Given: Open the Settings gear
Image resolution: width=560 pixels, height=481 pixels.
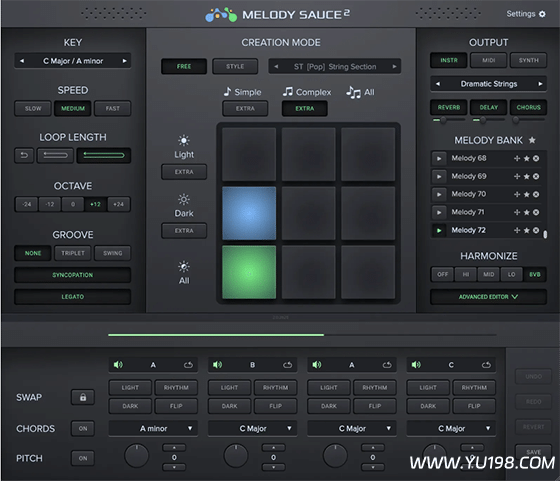Looking at the screenshot, I should 542,14.
